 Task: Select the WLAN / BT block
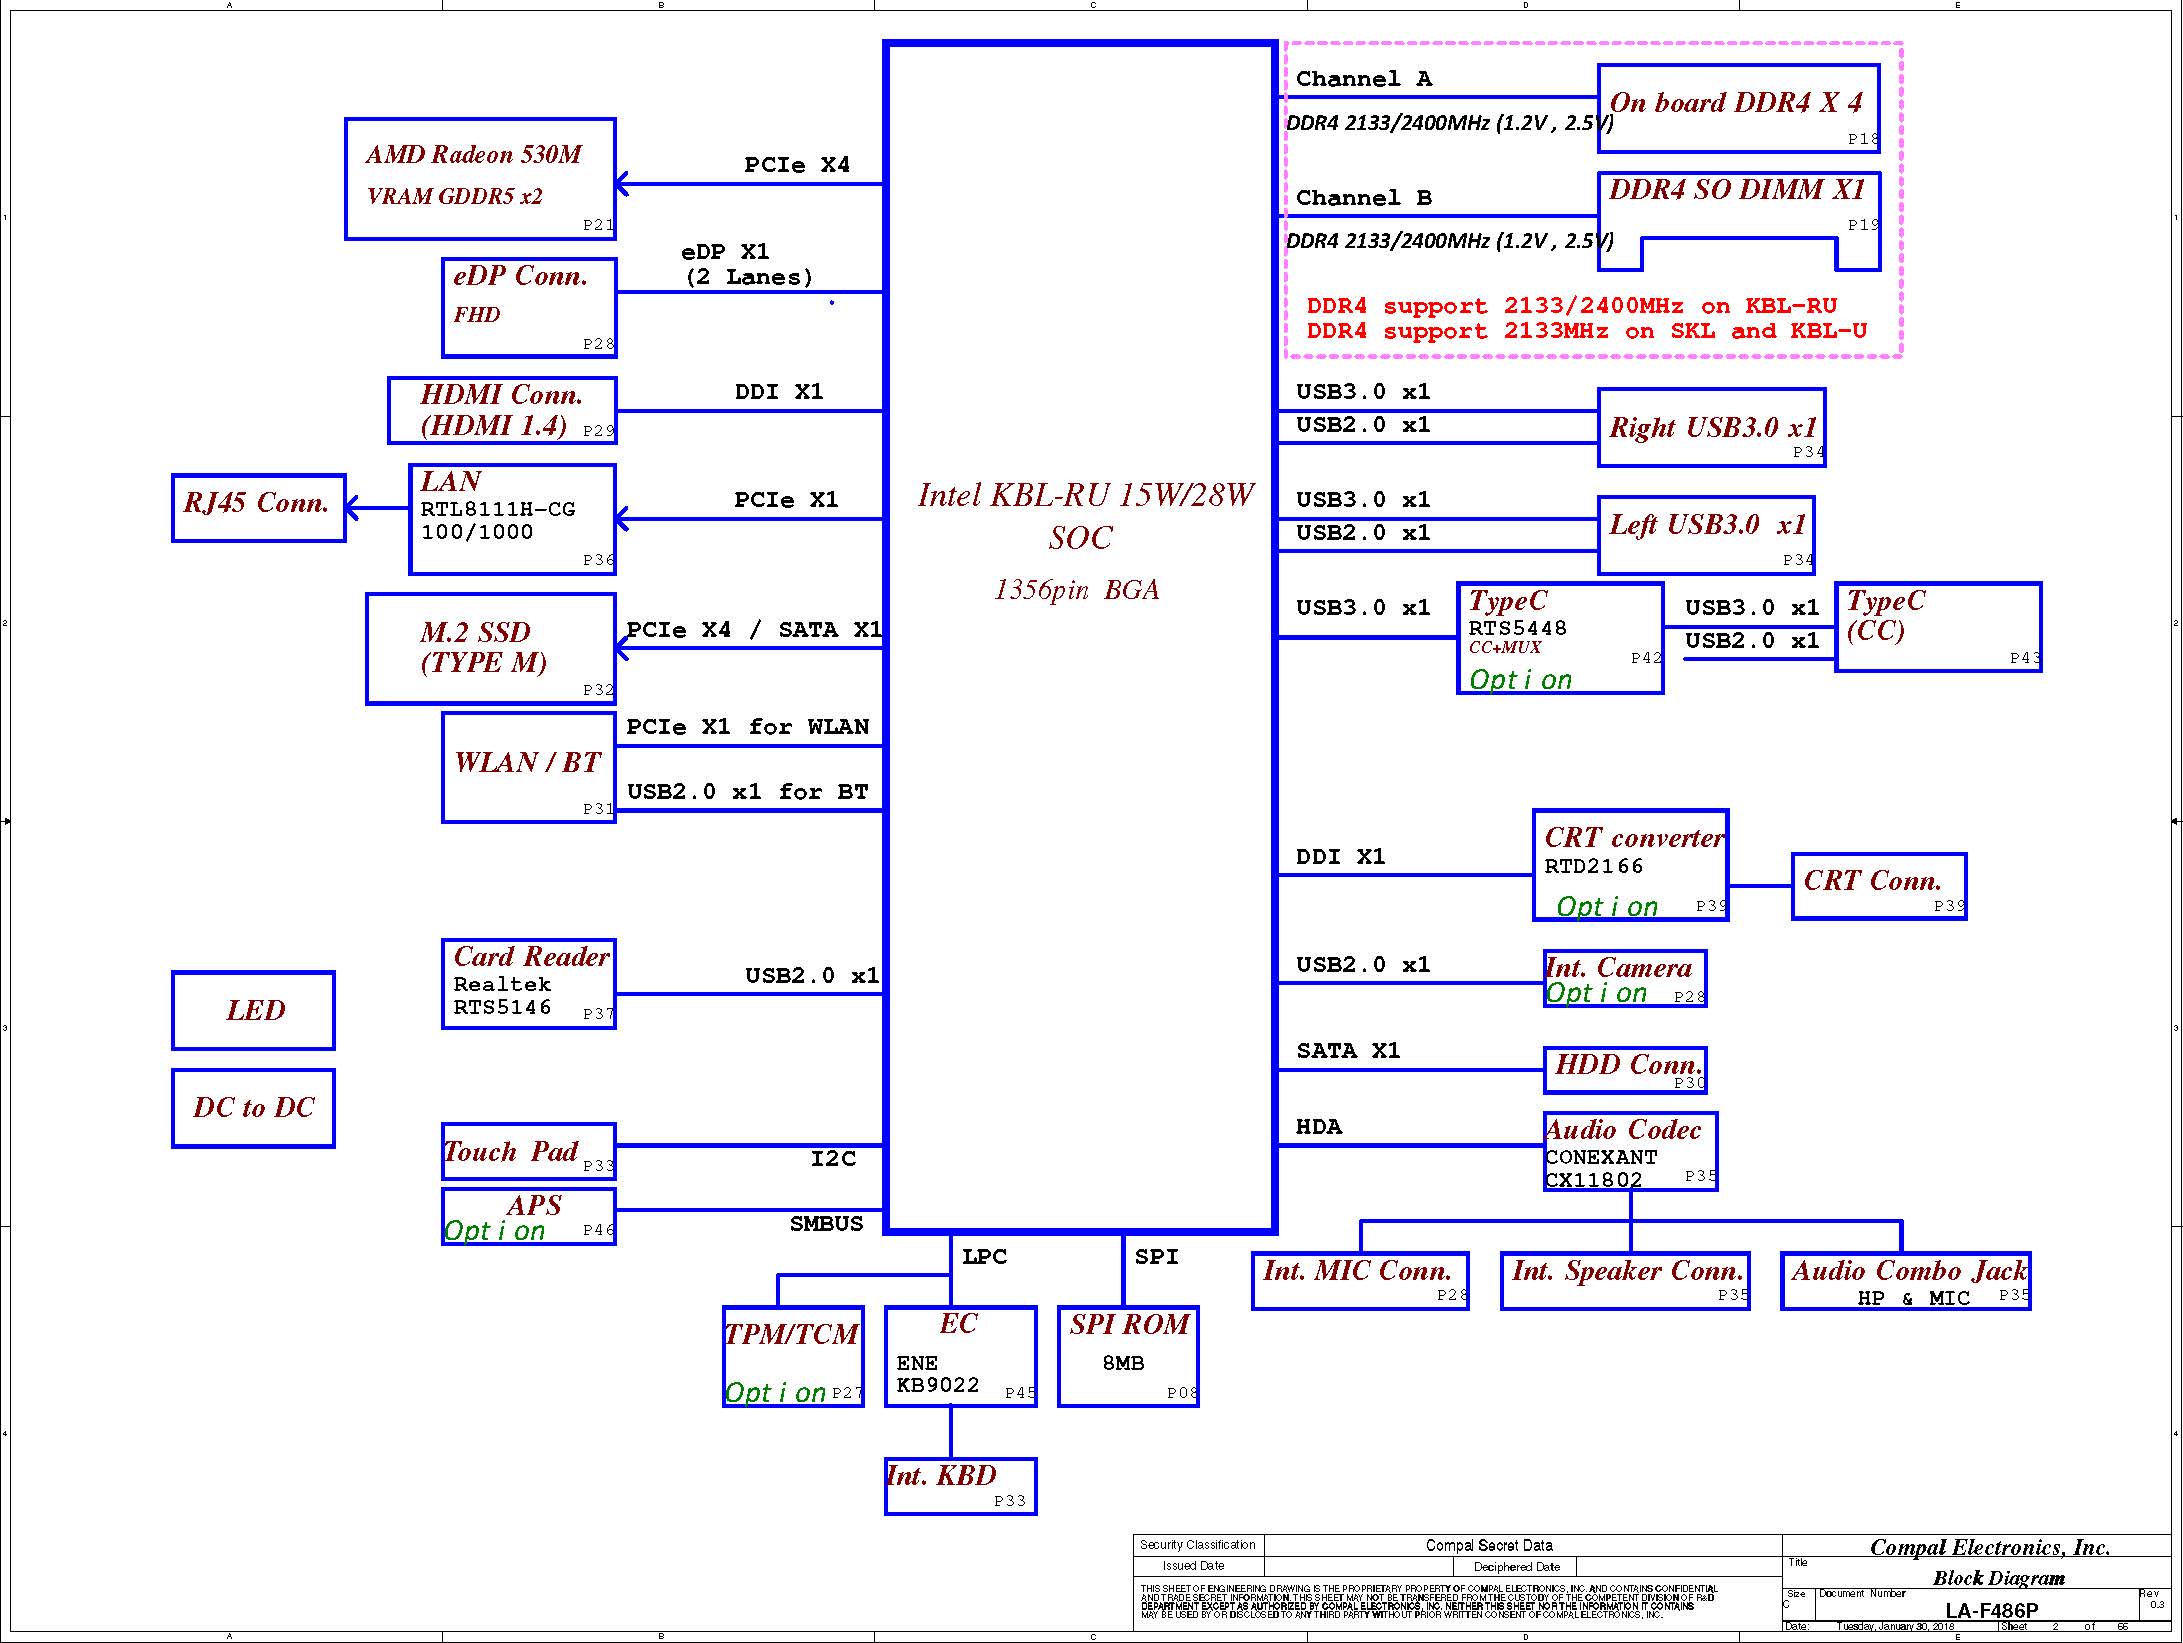pos(528,767)
